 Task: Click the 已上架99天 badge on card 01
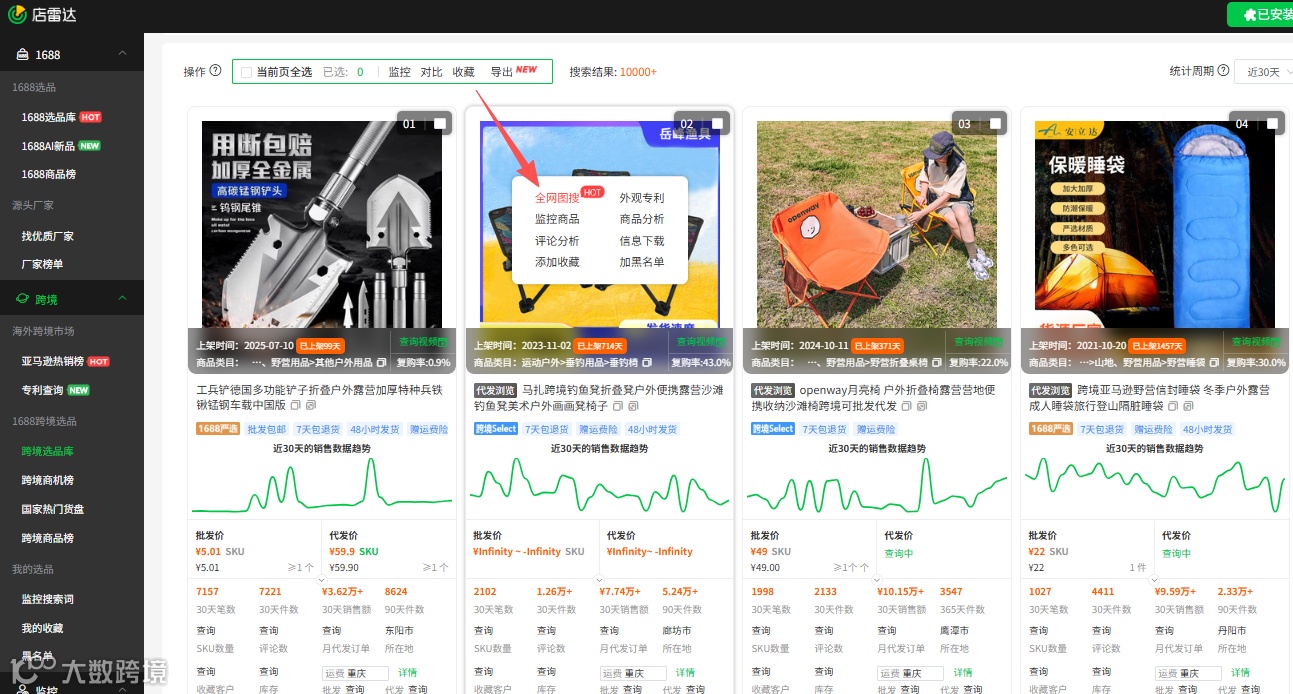(321, 345)
